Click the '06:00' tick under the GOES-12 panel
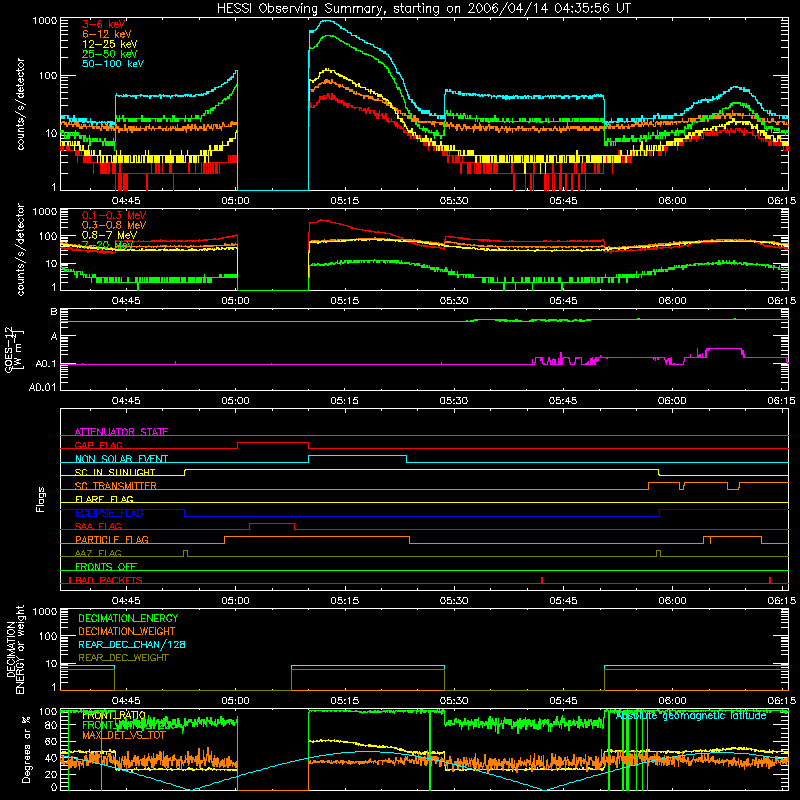The height and width of the screenshot is (800, 800). click(x=672, y=401)
